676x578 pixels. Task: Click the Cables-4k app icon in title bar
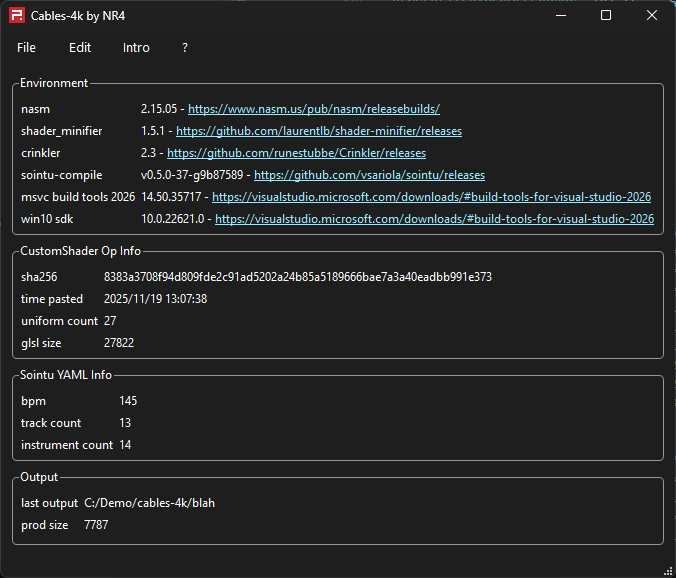pyautogui.click(x=17, y=15)
